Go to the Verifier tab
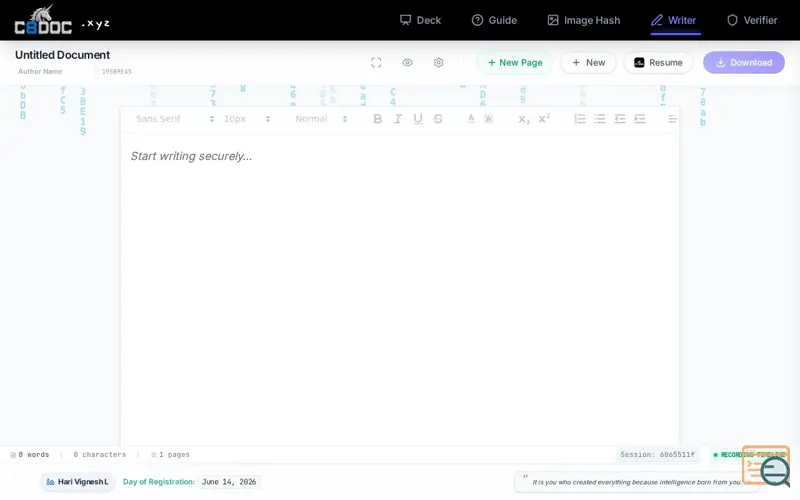This screenshot has width=800, height=500. coord(752,20)
